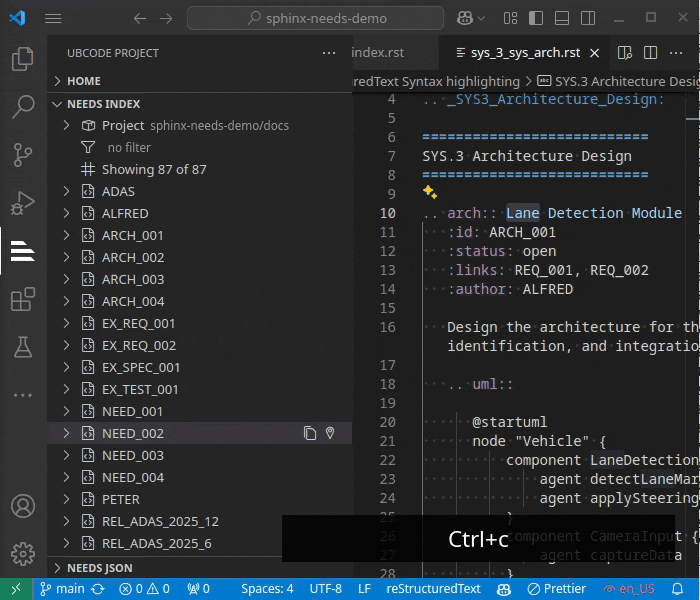Select NEED_003 in needs index
Image resolution: width=700 pixels, height=600 pixels.
[200, 455]
